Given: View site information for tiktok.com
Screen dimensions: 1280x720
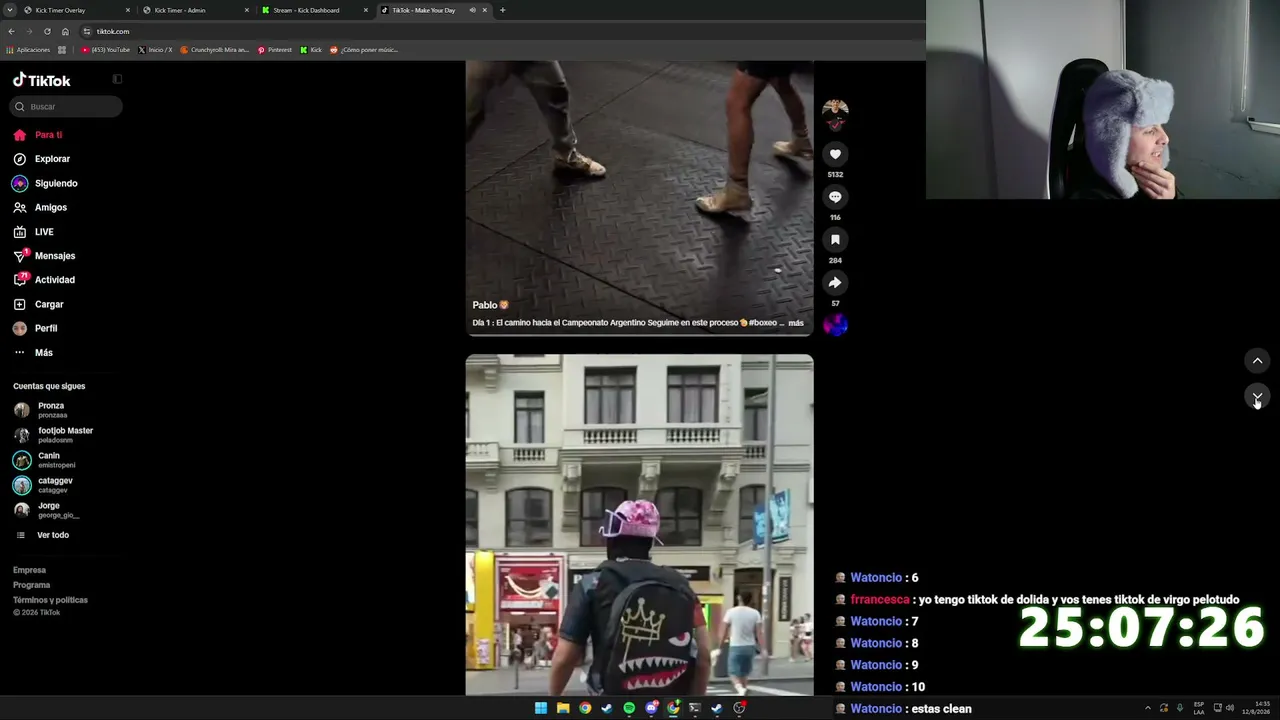Looking at the screenshot, I should coord(87,31).
